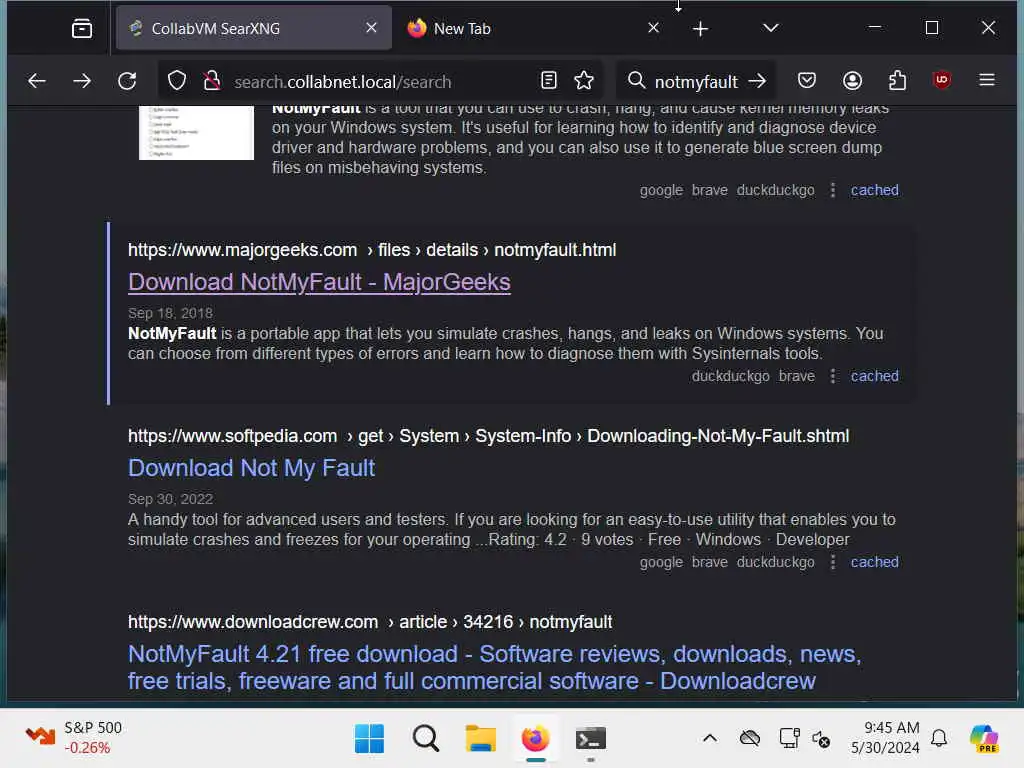Open S&P 500 widget on taskbar

point(74,738)
